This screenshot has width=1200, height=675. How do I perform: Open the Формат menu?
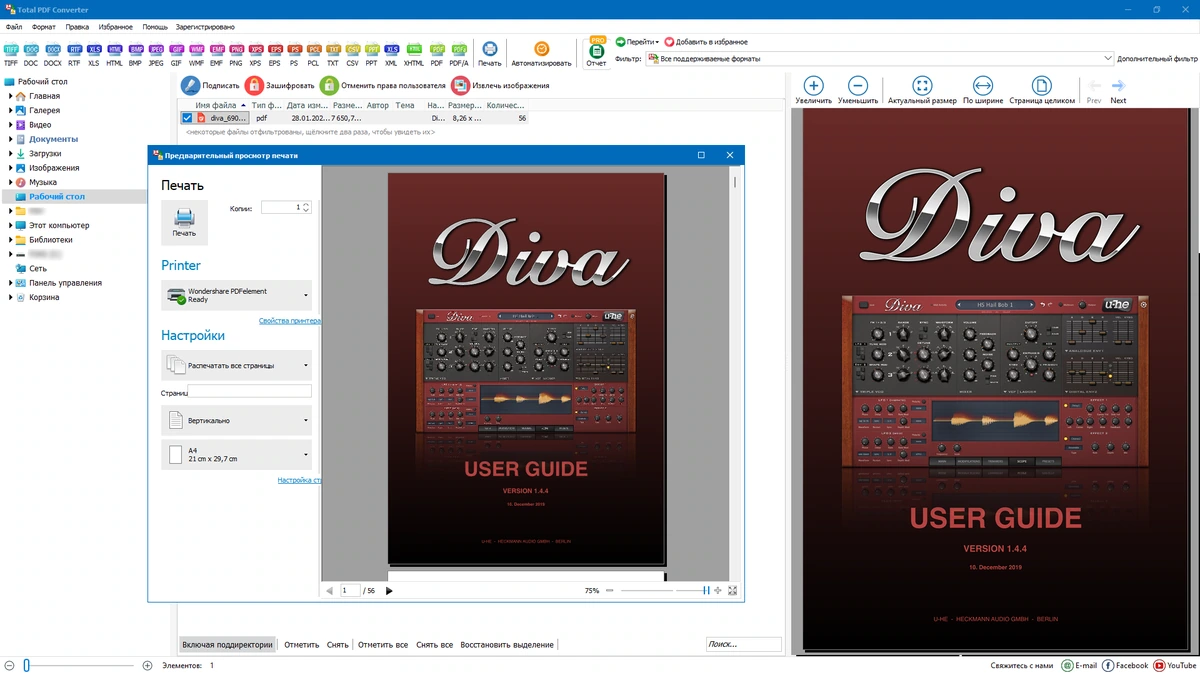[x=44, y=27]
